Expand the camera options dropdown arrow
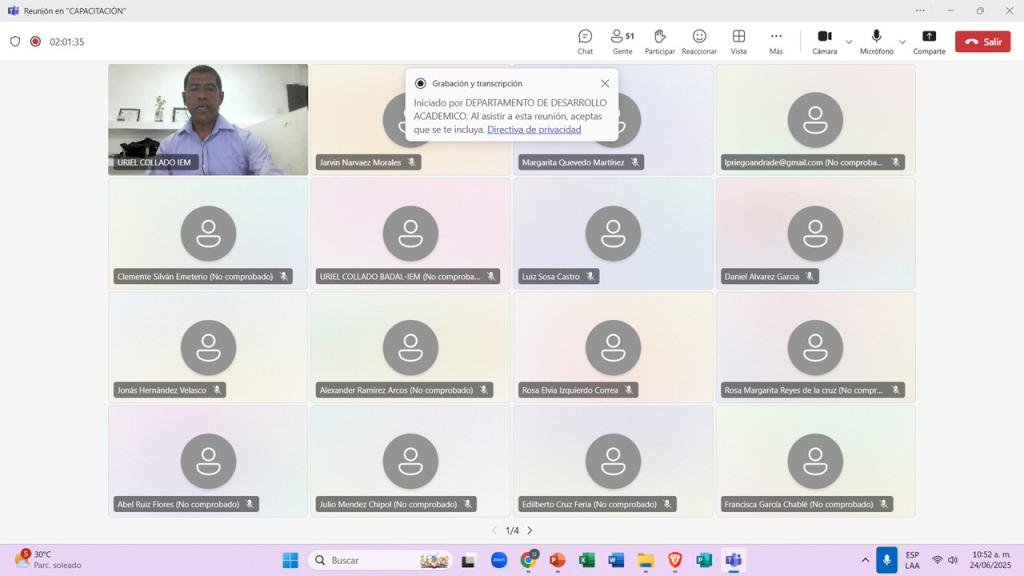The image size is (1024, 576). pos(849,42)
